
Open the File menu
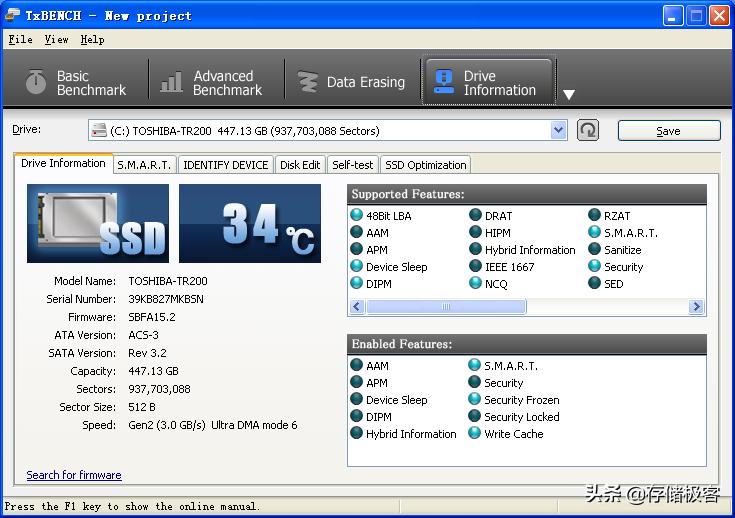(x=20, y=39)
